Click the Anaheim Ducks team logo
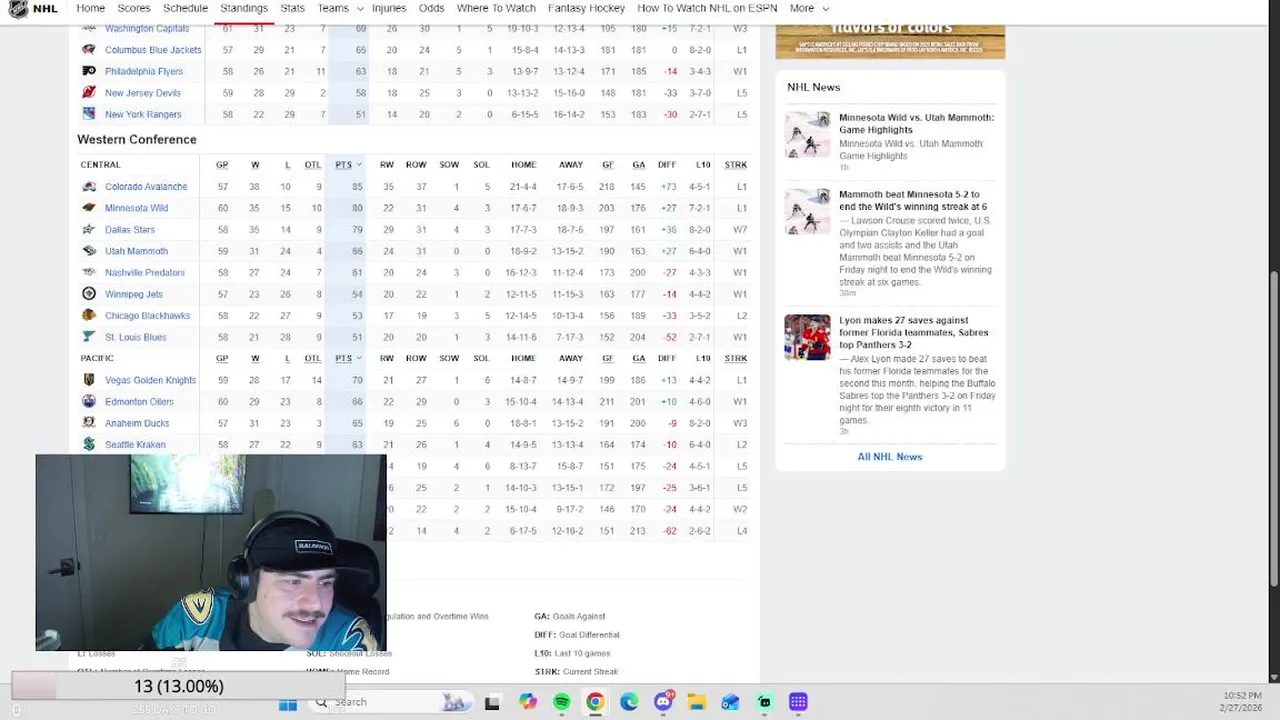Viewport: 1280px width, 720px height. [89, 423]
